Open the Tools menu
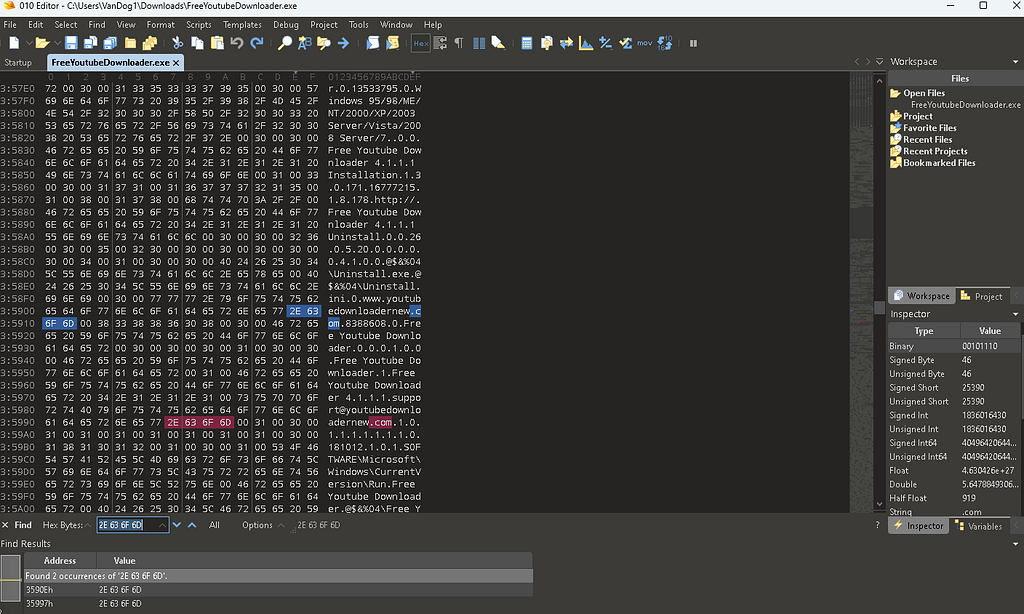The height and width of the screenshot is (614, 1024). click(359, 25)
